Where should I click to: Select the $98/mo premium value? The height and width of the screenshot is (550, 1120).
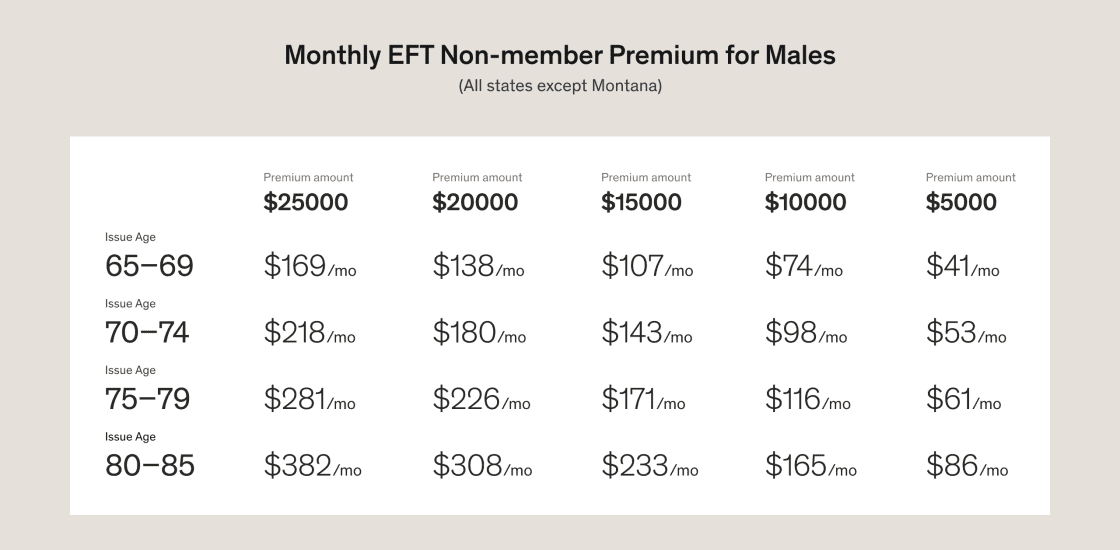pos(805,333)
